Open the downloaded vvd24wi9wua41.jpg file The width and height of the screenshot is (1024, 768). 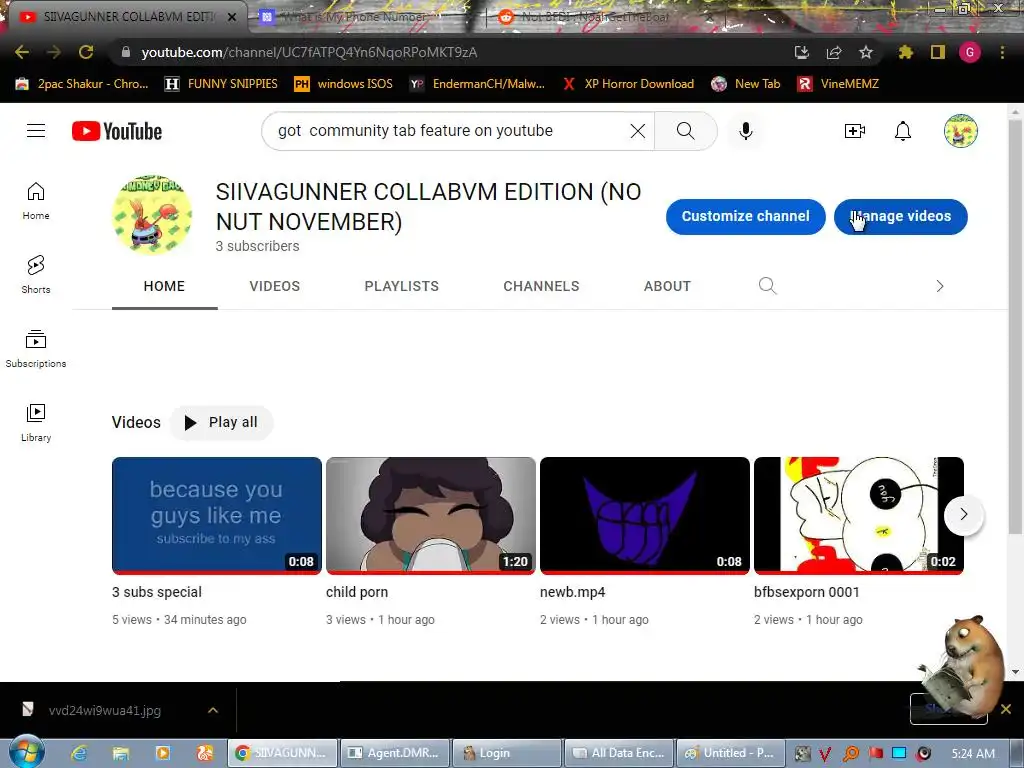click(x=104, y=710)
